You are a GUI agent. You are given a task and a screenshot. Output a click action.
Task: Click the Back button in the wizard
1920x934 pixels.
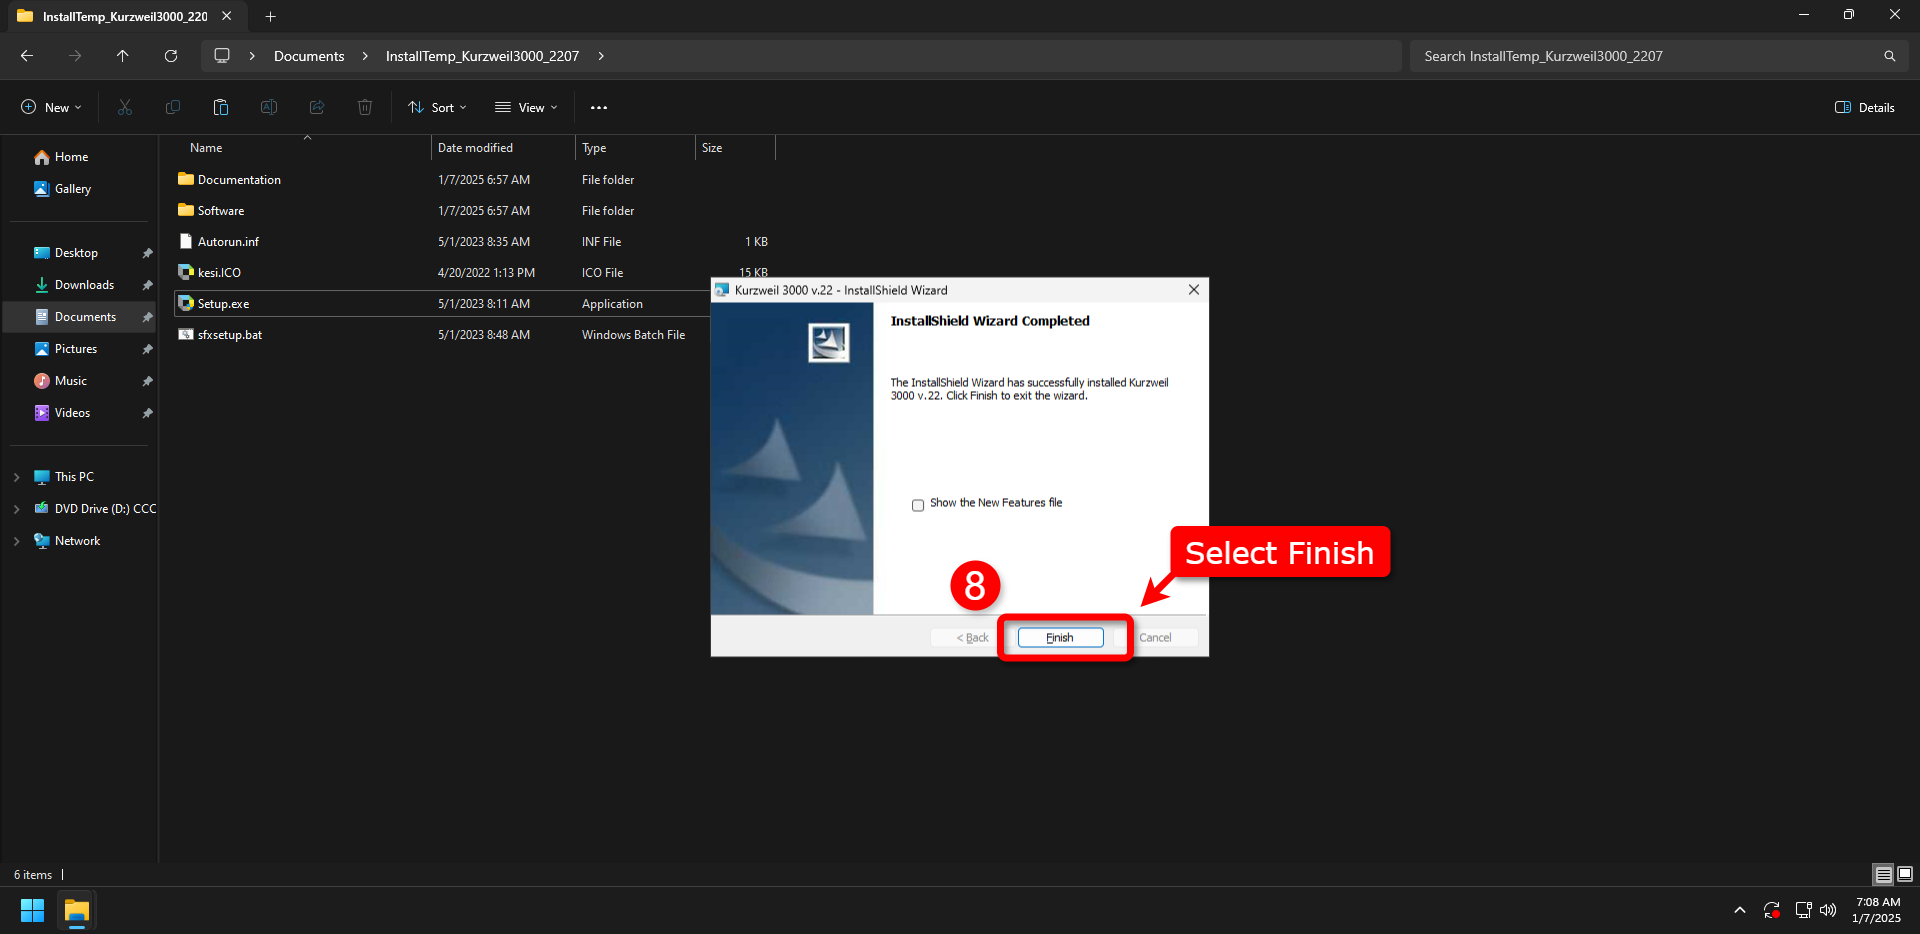tap(972, 637)
